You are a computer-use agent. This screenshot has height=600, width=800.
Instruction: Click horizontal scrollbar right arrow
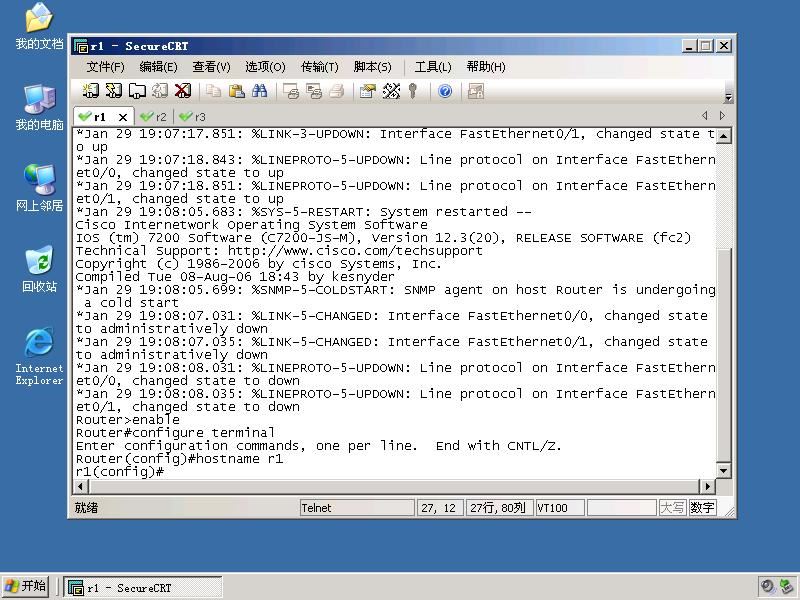707,486
